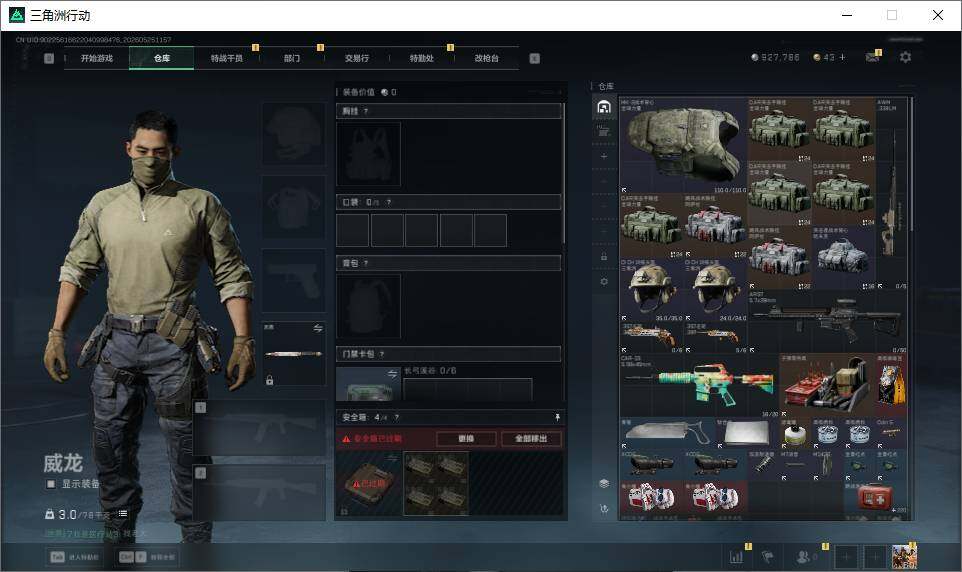Click the event banner thumbnail at bottom right
Image resolution: width=962 pixels, height=572 pixels.
tap(904, 557)
